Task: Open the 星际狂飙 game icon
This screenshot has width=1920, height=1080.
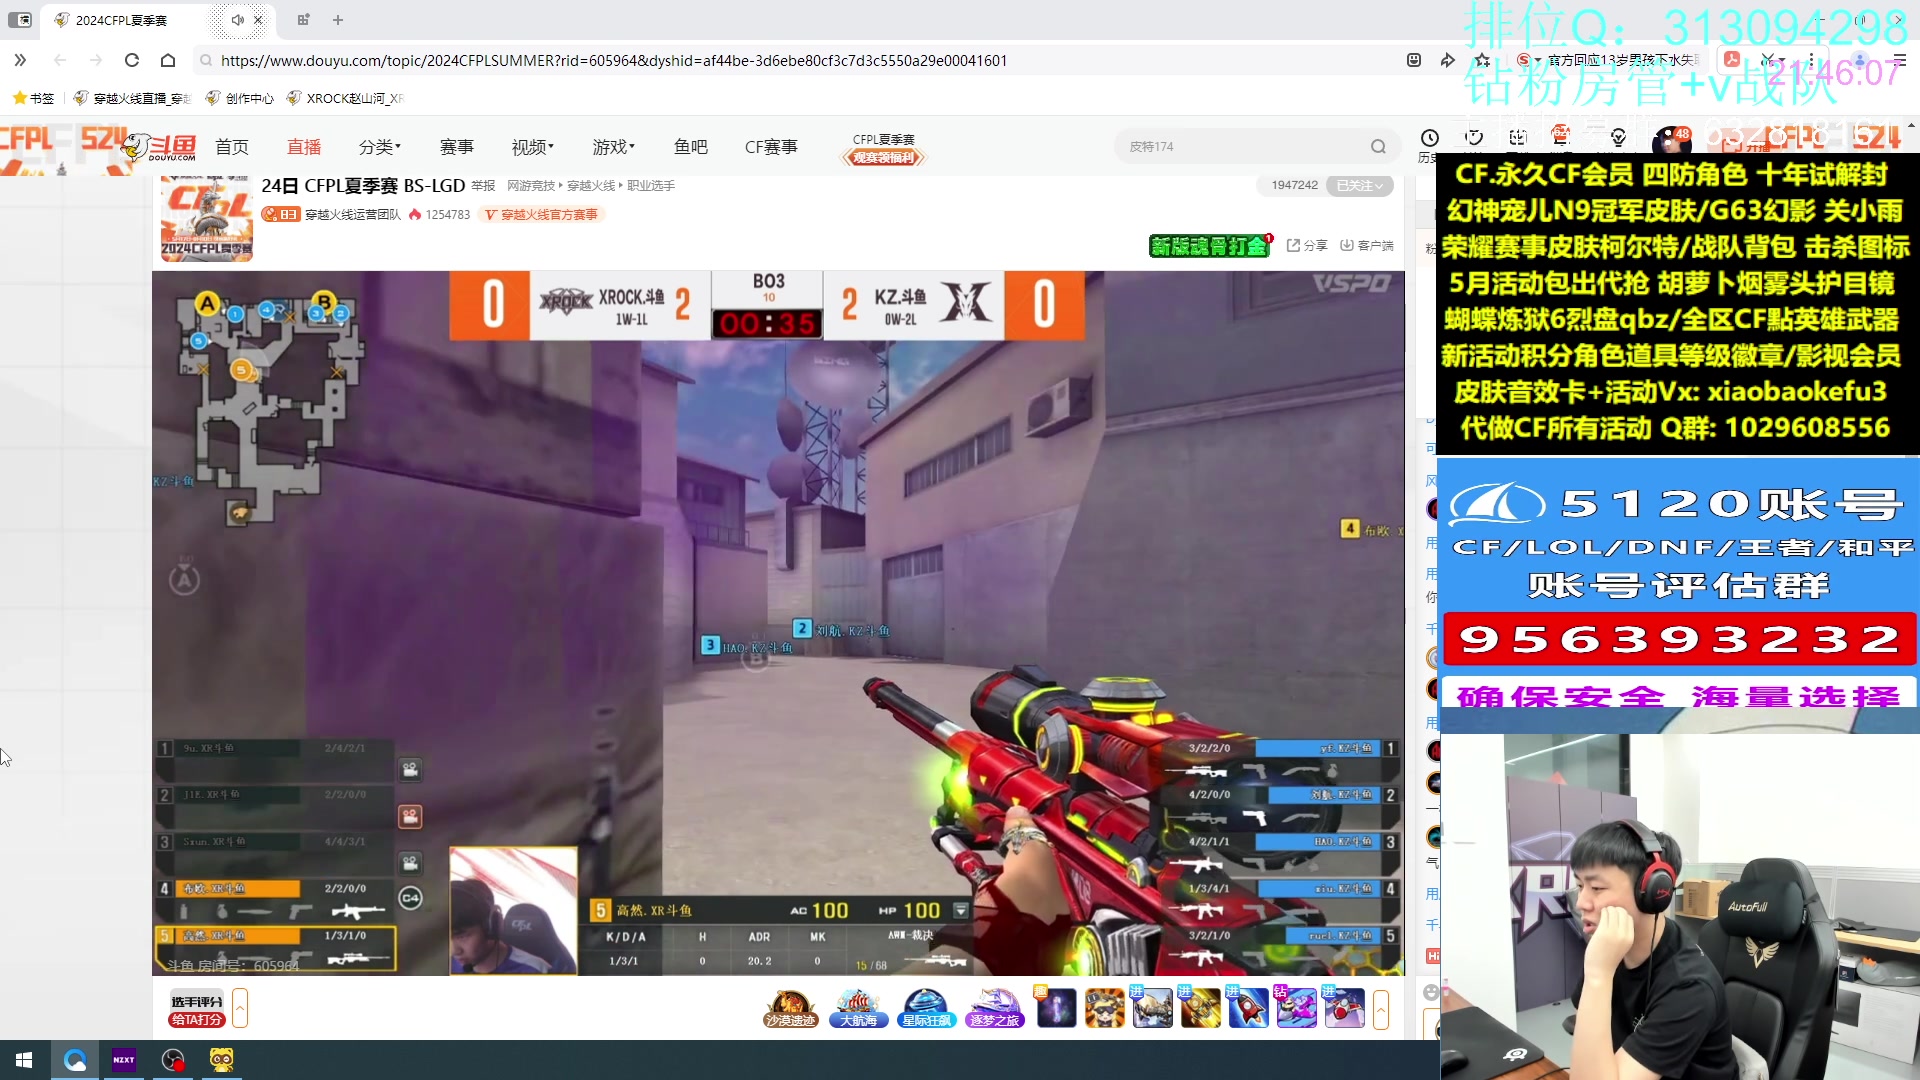Action: click(926, 1008)
